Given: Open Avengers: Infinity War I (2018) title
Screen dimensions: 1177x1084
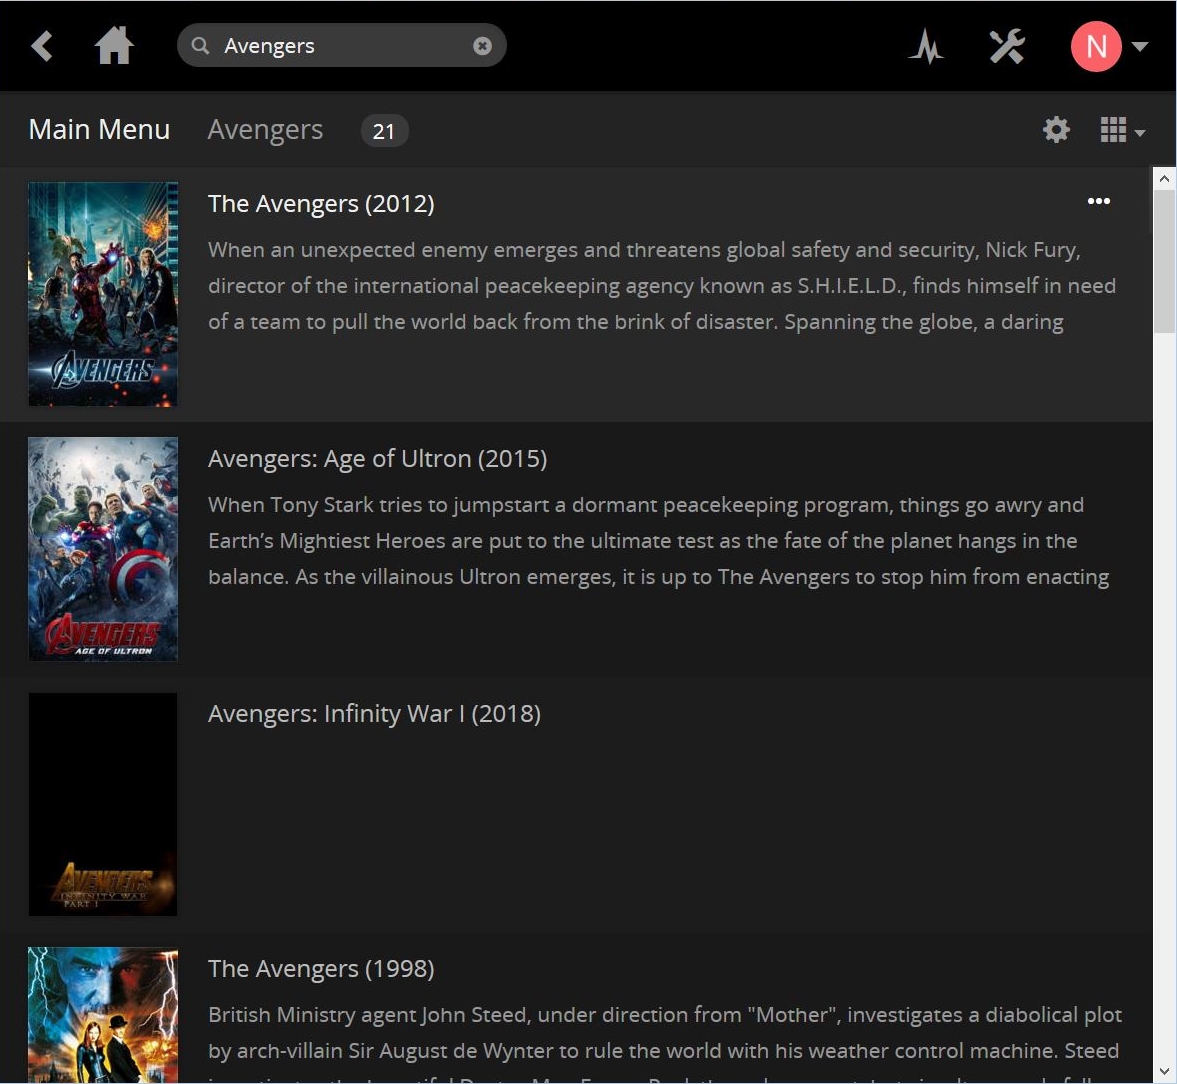Looking at the screenshot, I should (375, 714).
